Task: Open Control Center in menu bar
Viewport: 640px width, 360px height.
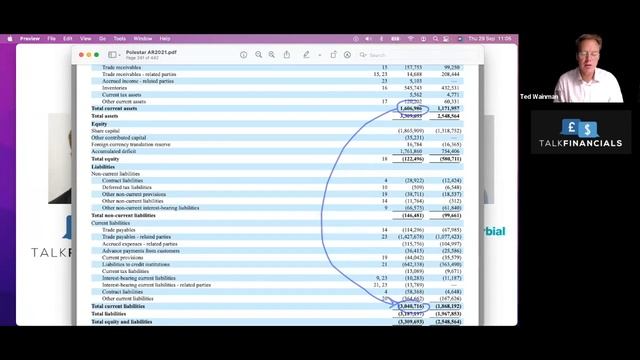Action: (x=447, y=39)
